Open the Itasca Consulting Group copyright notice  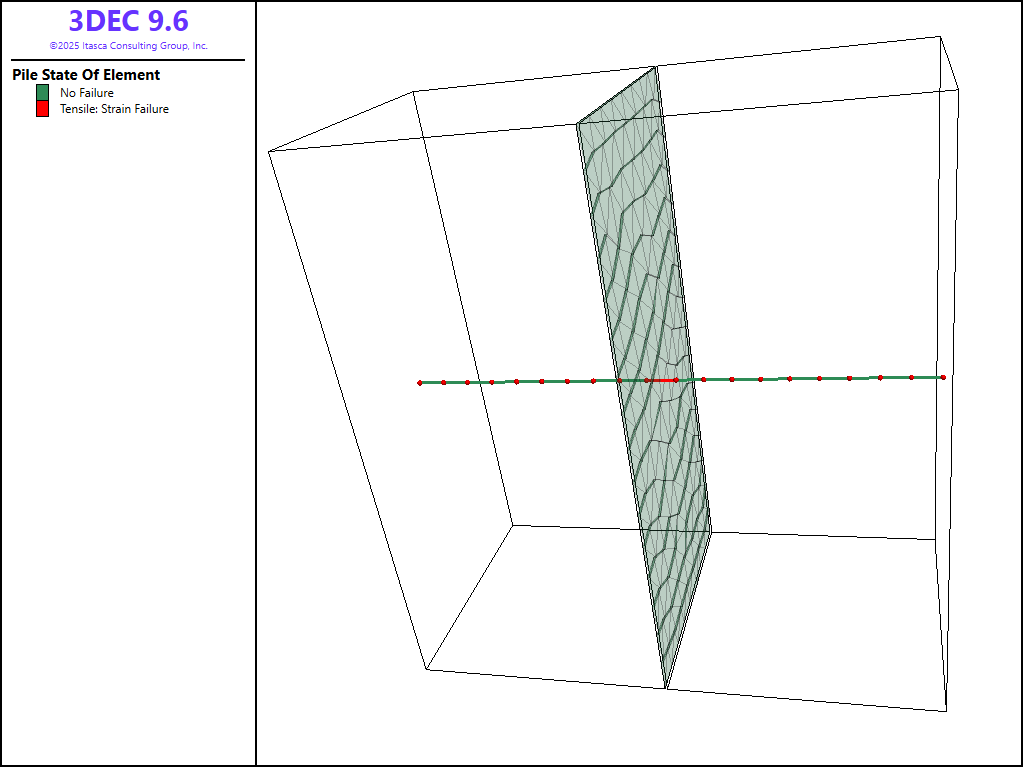128,46
